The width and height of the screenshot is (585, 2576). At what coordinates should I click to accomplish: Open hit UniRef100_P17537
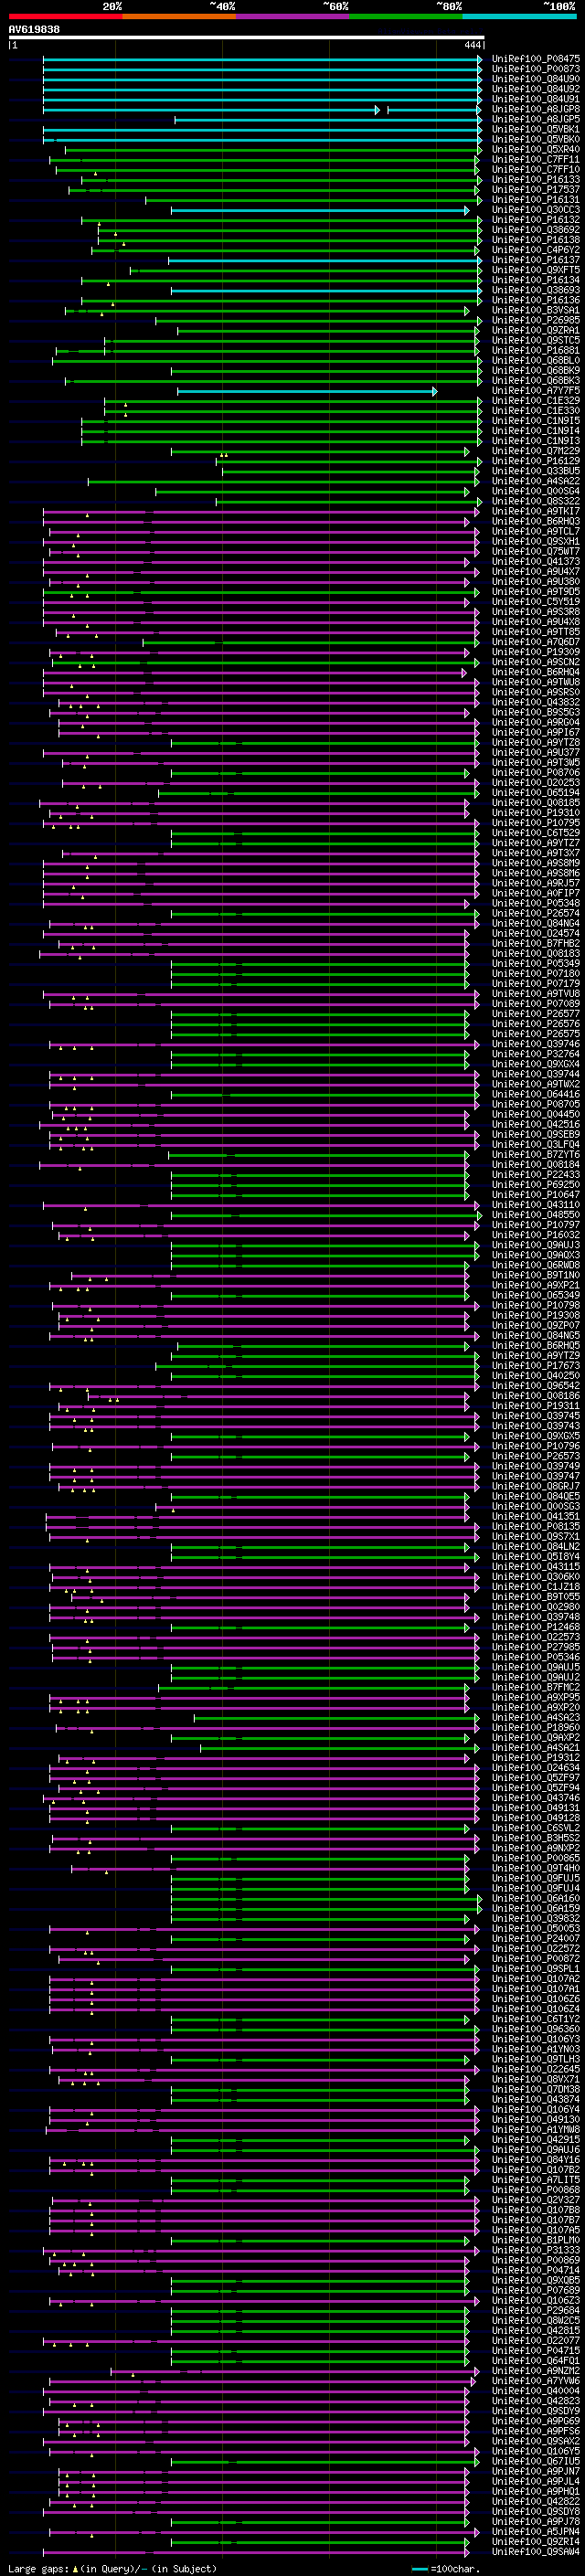tap(535, 190)
